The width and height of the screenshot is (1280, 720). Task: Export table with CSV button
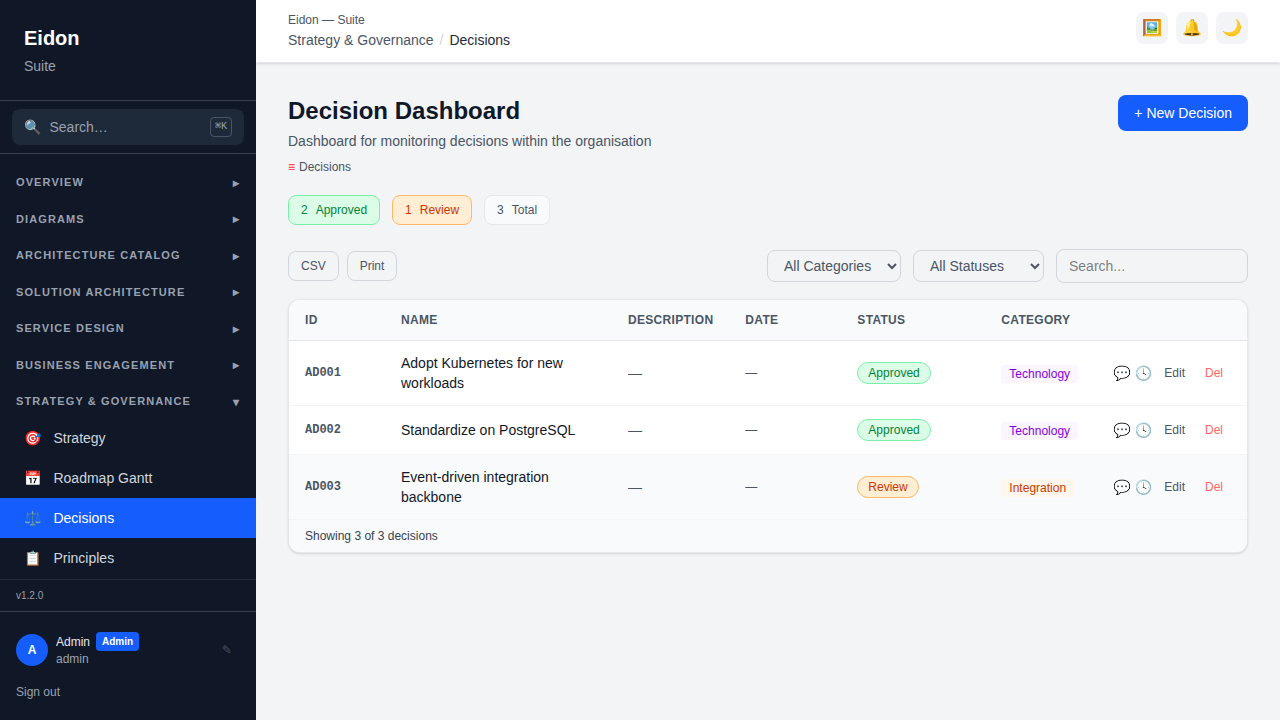313,266
